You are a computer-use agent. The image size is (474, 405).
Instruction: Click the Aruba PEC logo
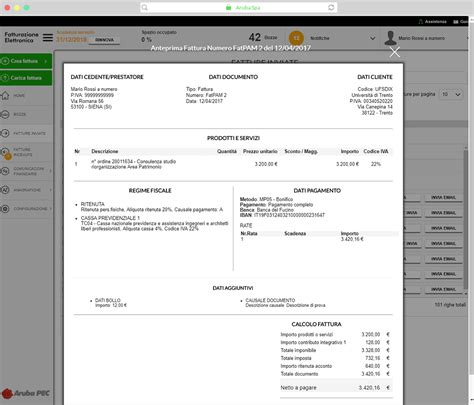tap(26, 393)
